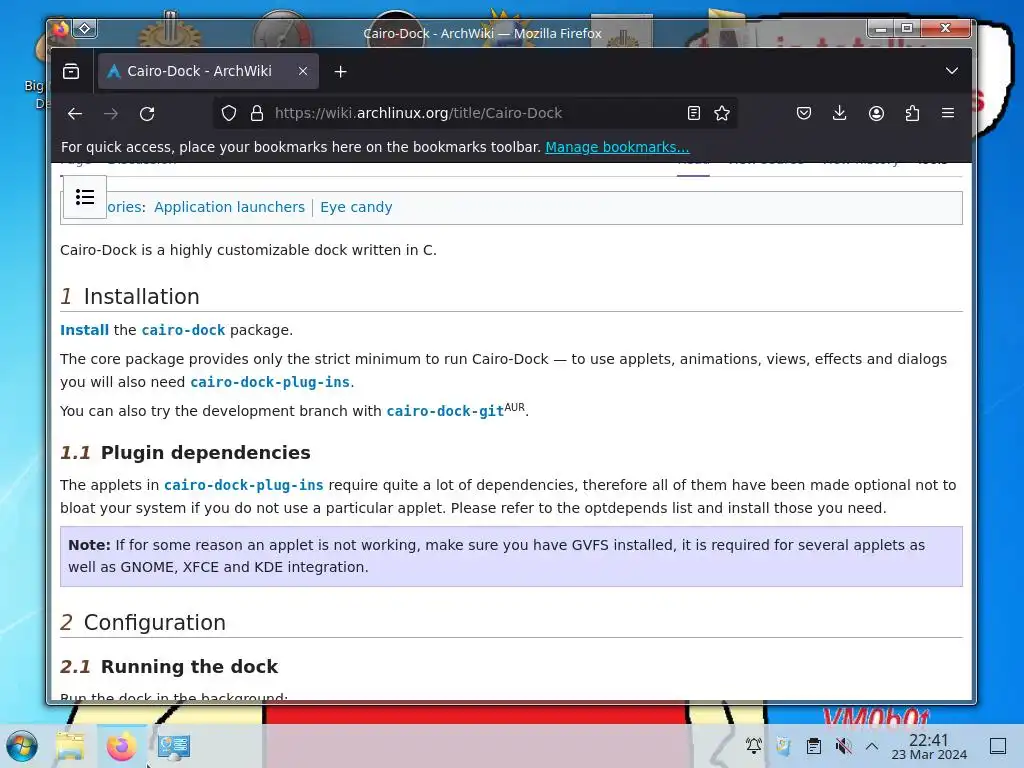Open clipboard tray icon
The width and height of the screenshot is (1024, 768).
coord(814,746)
